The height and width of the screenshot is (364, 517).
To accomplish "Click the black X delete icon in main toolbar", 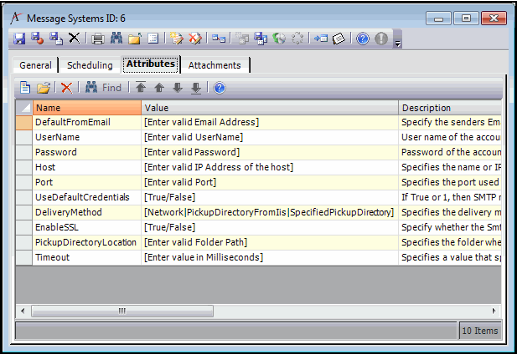I will 74,38.
